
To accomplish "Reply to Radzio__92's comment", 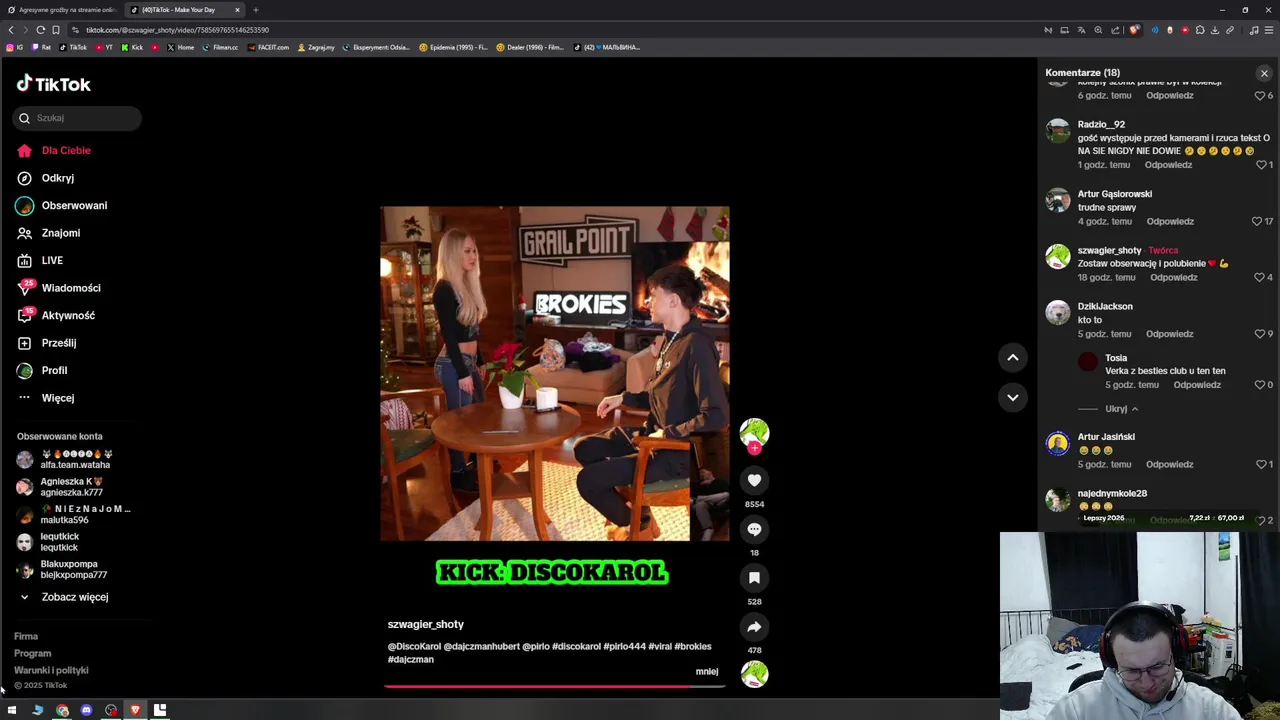I will 1169,165.
